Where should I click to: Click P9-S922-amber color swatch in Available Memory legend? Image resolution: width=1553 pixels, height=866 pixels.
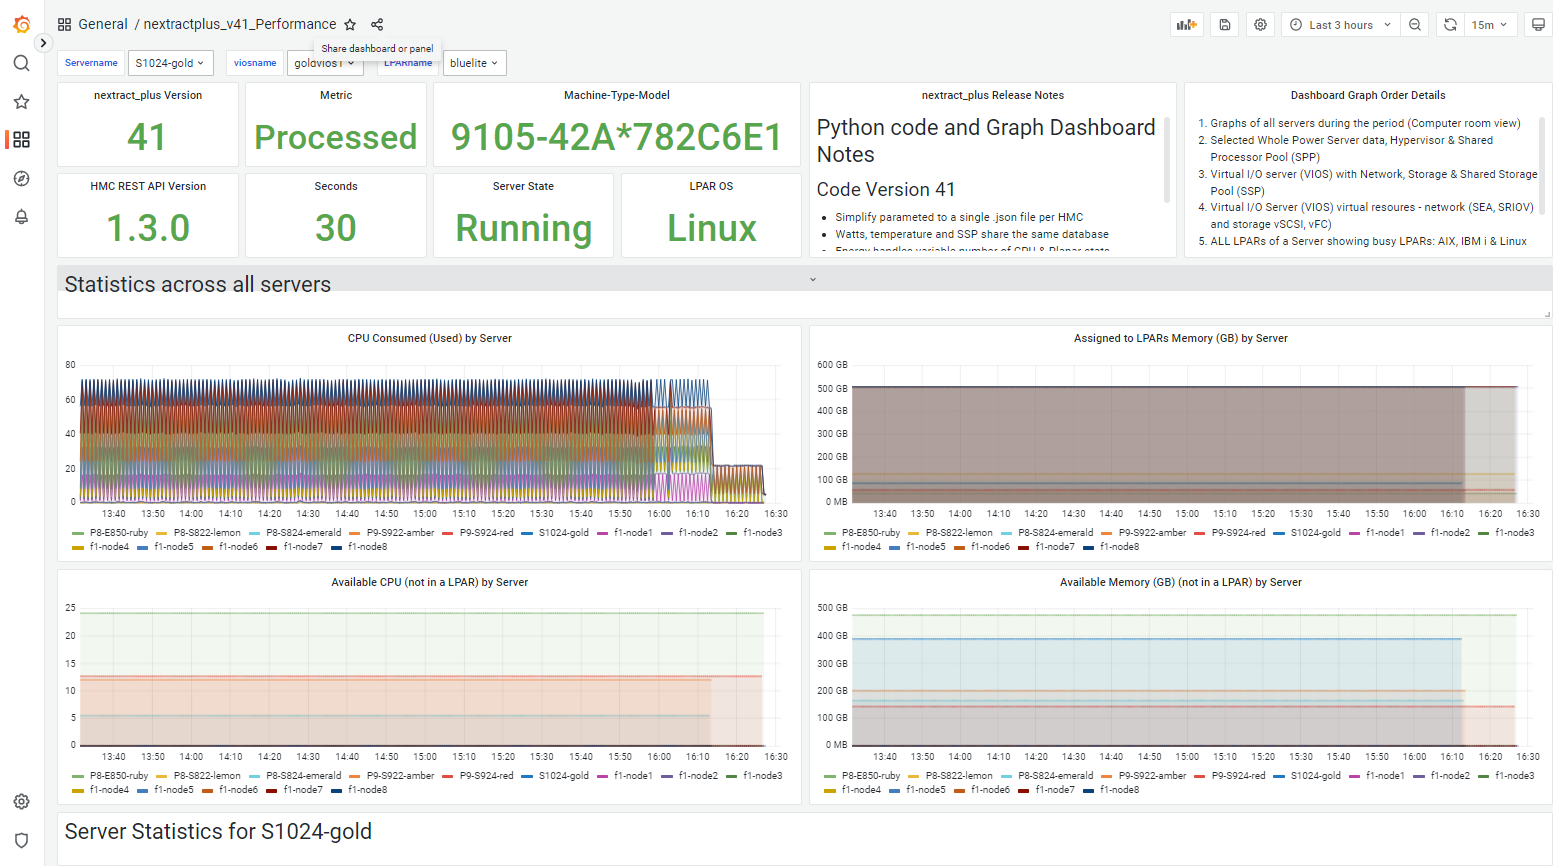point(1106,776)
